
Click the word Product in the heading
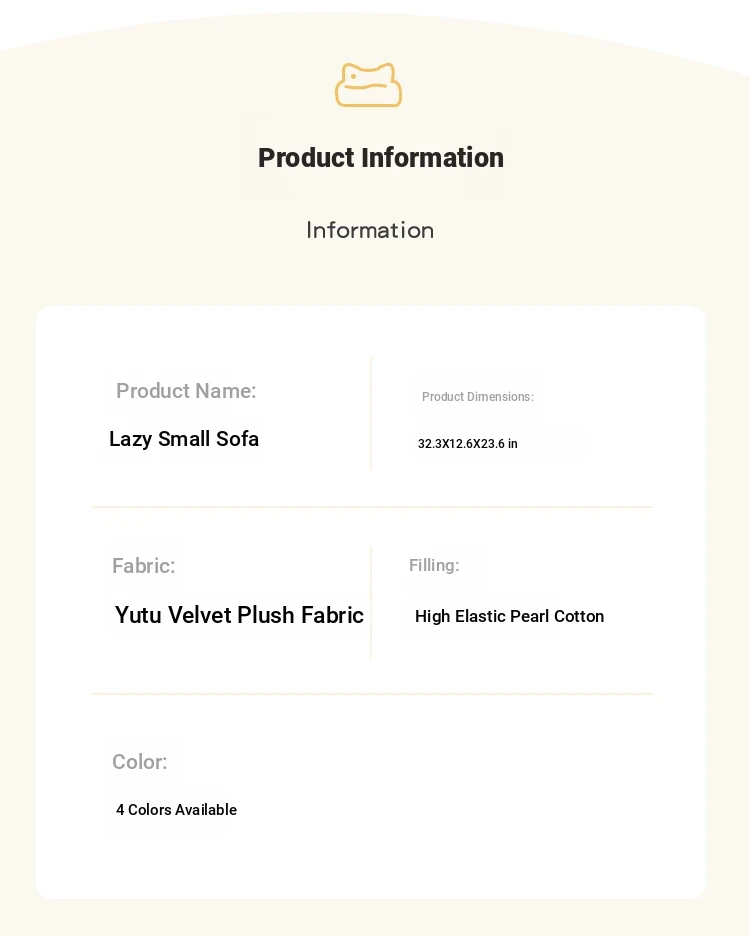[x=306, y=158]
